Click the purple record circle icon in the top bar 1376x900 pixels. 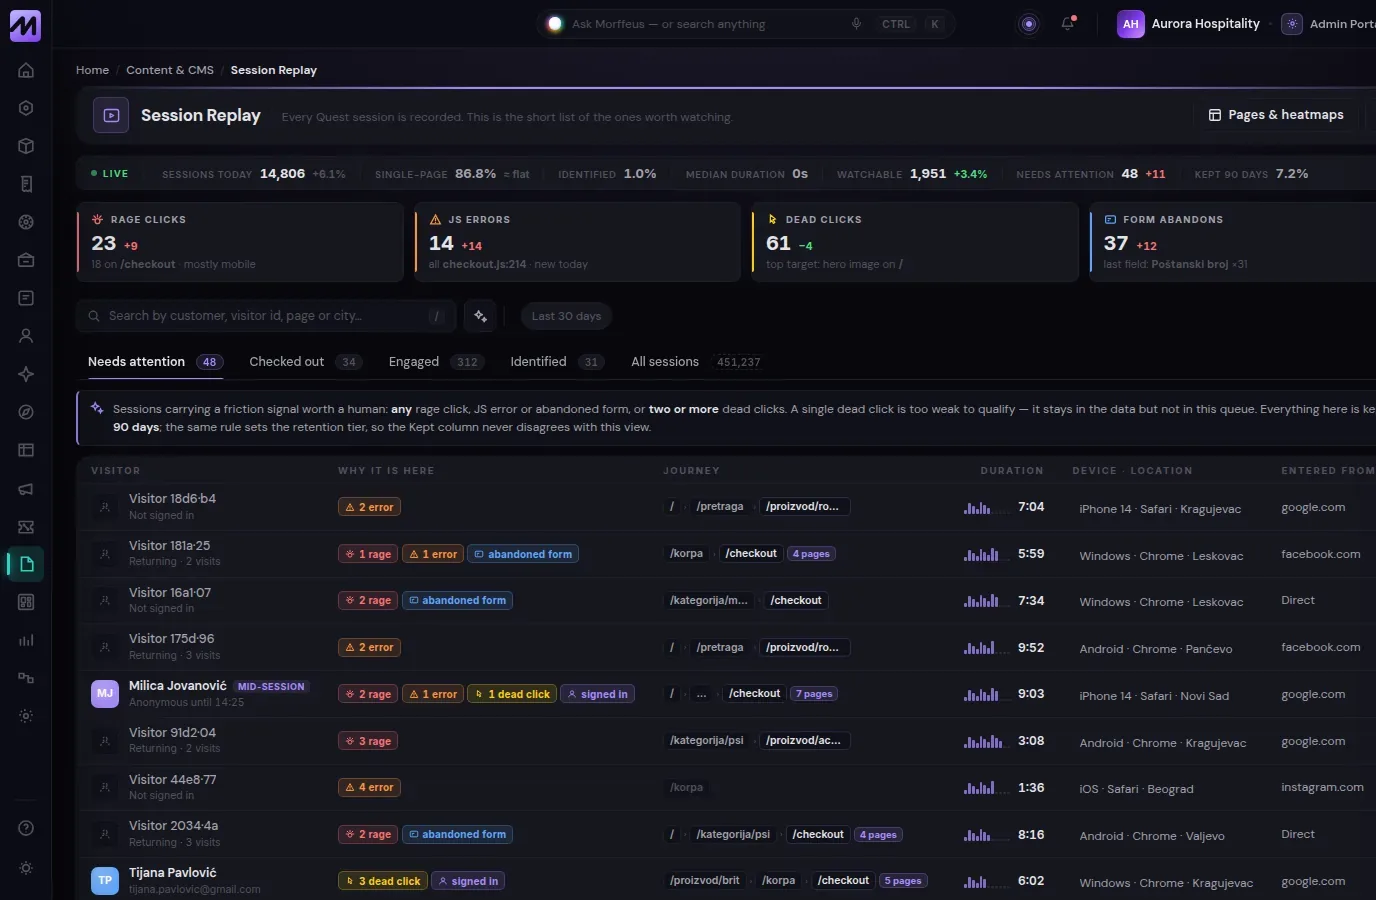[x=1029, y=24]
